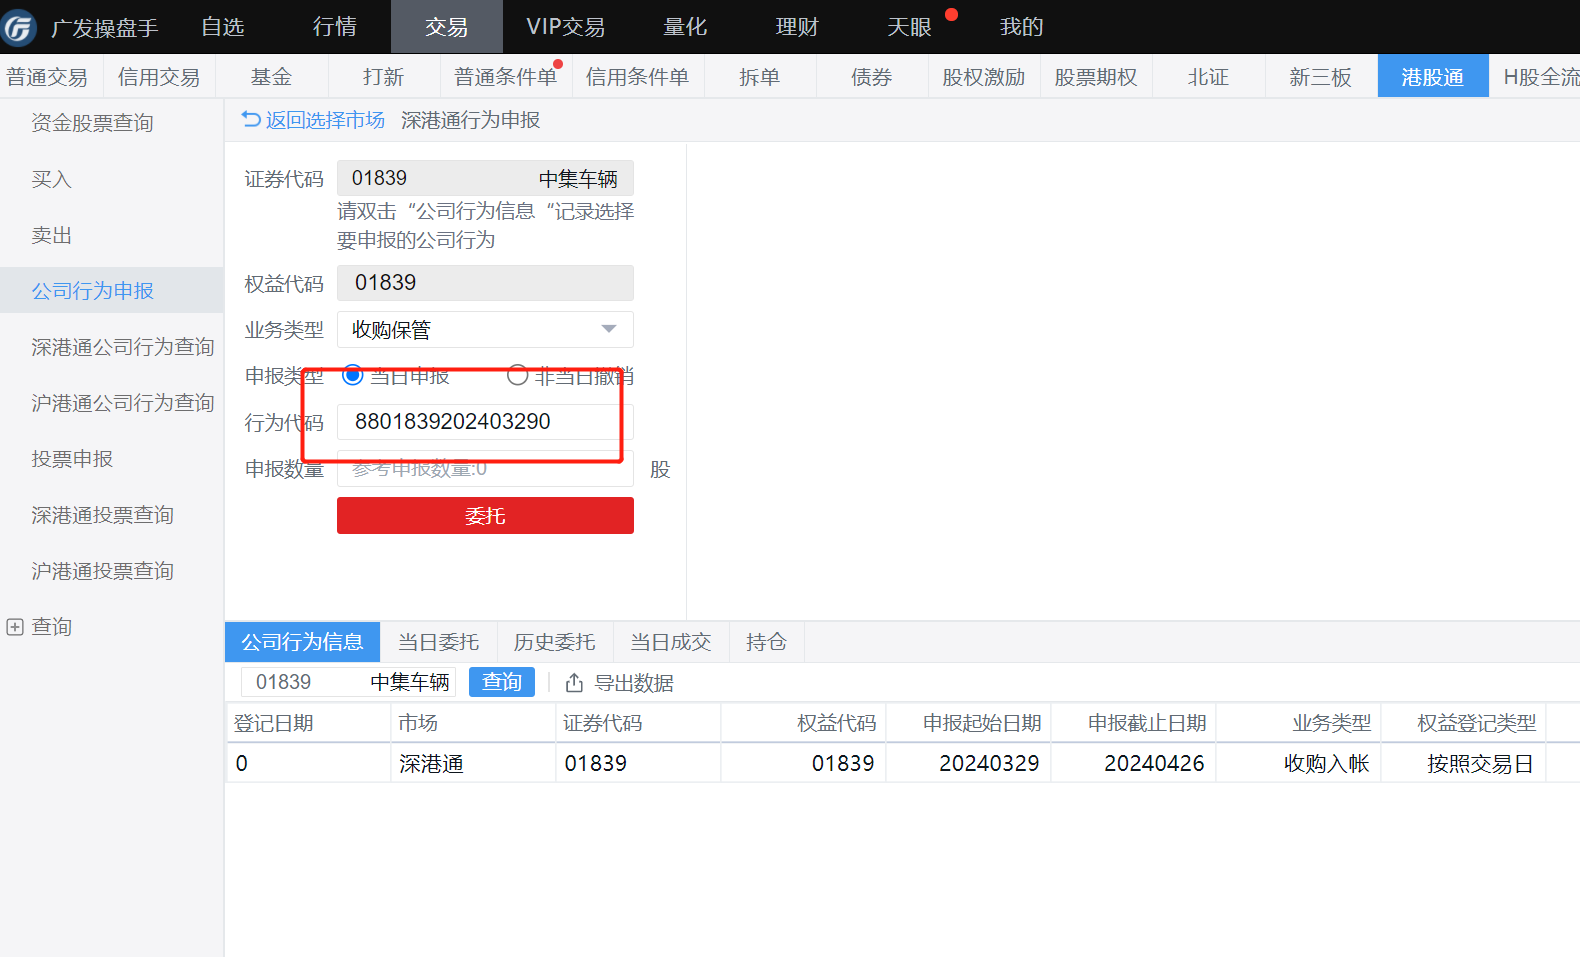The width and height of the screenshot is (1580, 957).
Task: Open the 行情 top menu
Action: [335, 27]
